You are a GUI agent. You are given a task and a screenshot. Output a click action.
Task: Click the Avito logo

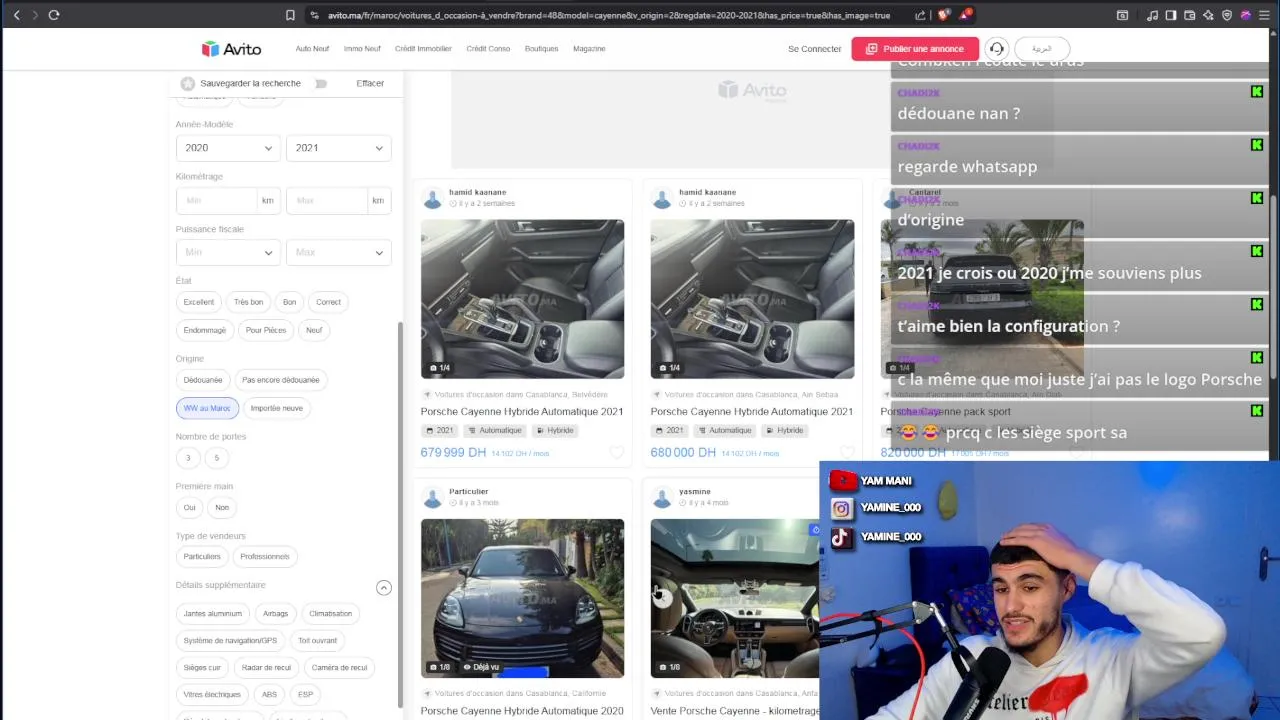coord(231,49)
